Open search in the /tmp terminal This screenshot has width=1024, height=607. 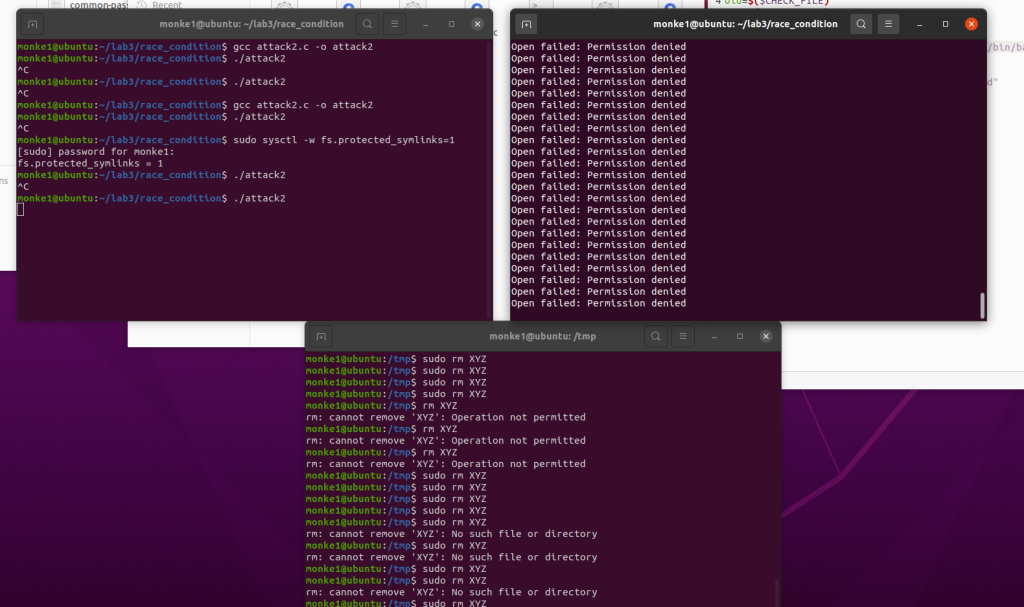pos(656,336)
